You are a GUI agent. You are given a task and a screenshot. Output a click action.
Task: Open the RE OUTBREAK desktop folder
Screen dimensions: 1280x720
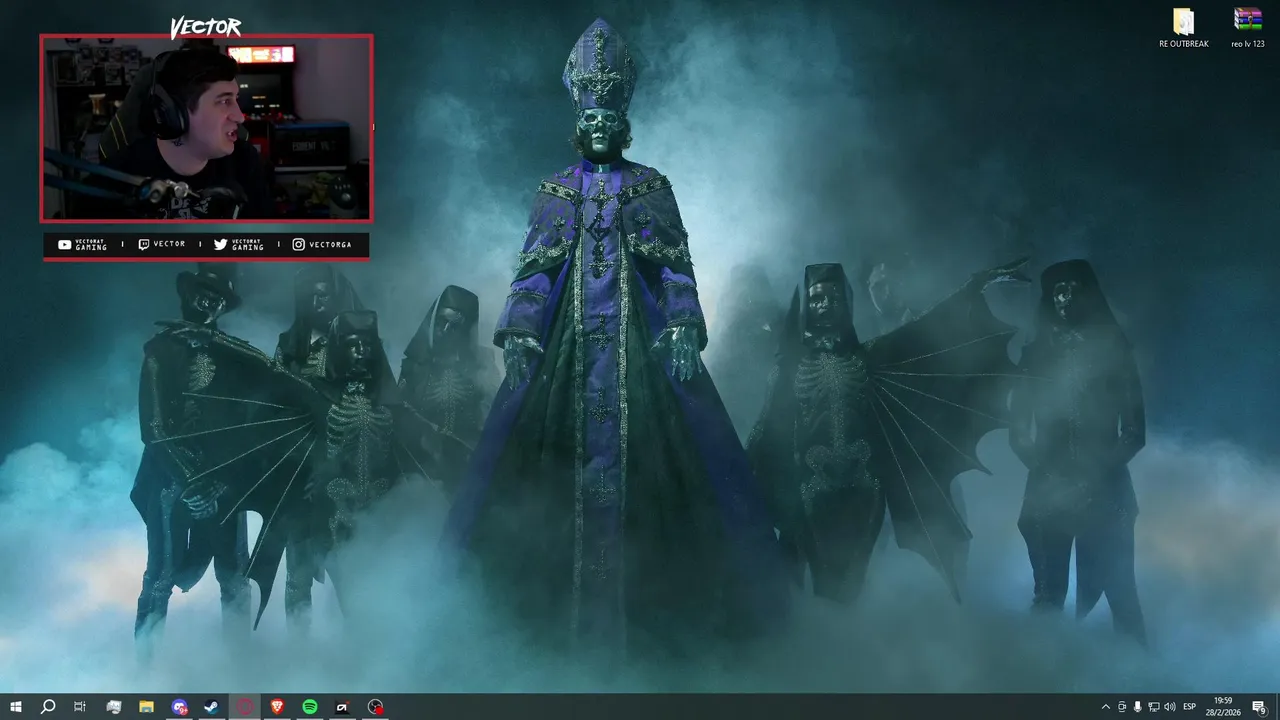[1184, 28]
